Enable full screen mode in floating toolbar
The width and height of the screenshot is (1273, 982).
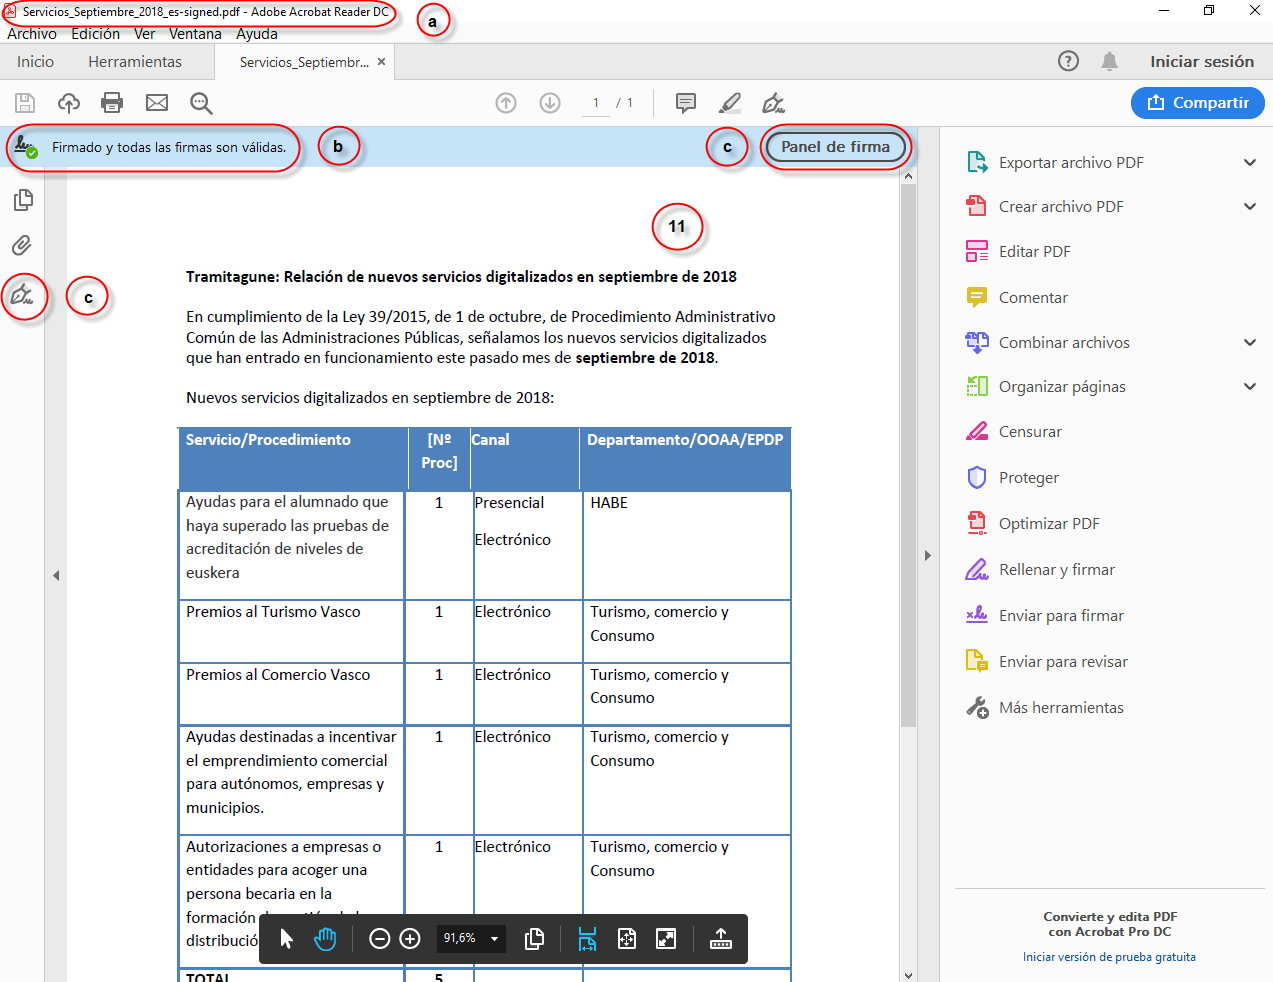(x=666, y=939)
